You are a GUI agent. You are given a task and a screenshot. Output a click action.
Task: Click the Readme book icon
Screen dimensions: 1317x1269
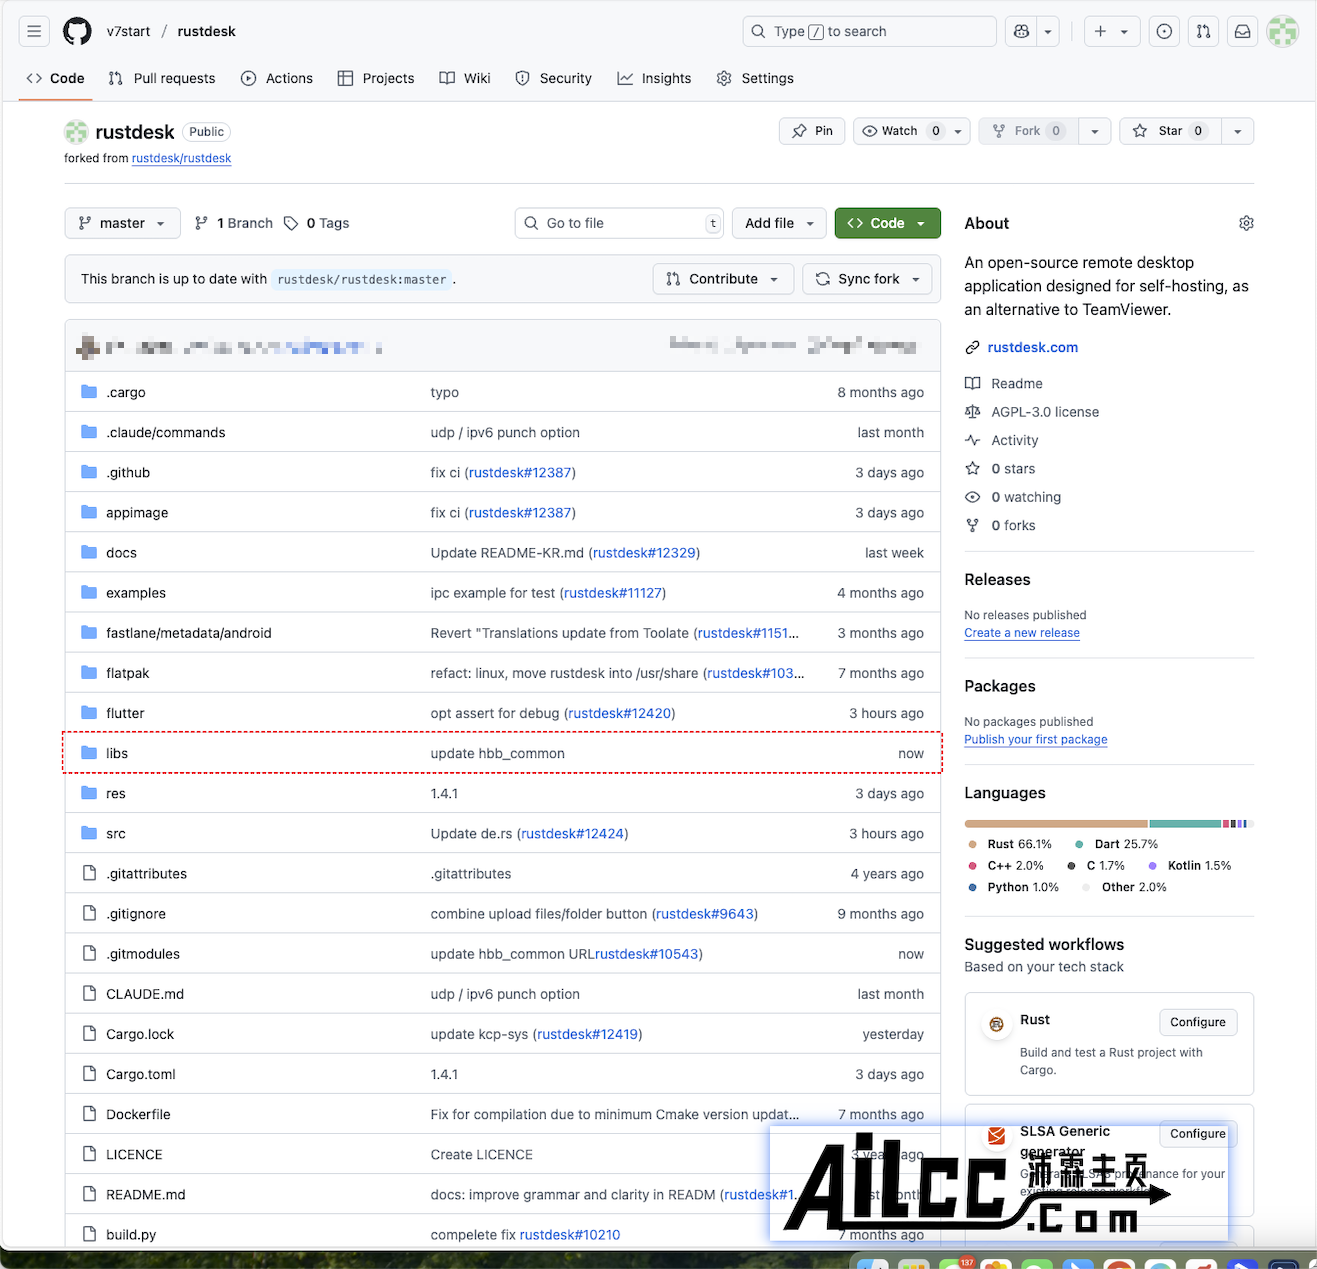[x=972, y=383]
